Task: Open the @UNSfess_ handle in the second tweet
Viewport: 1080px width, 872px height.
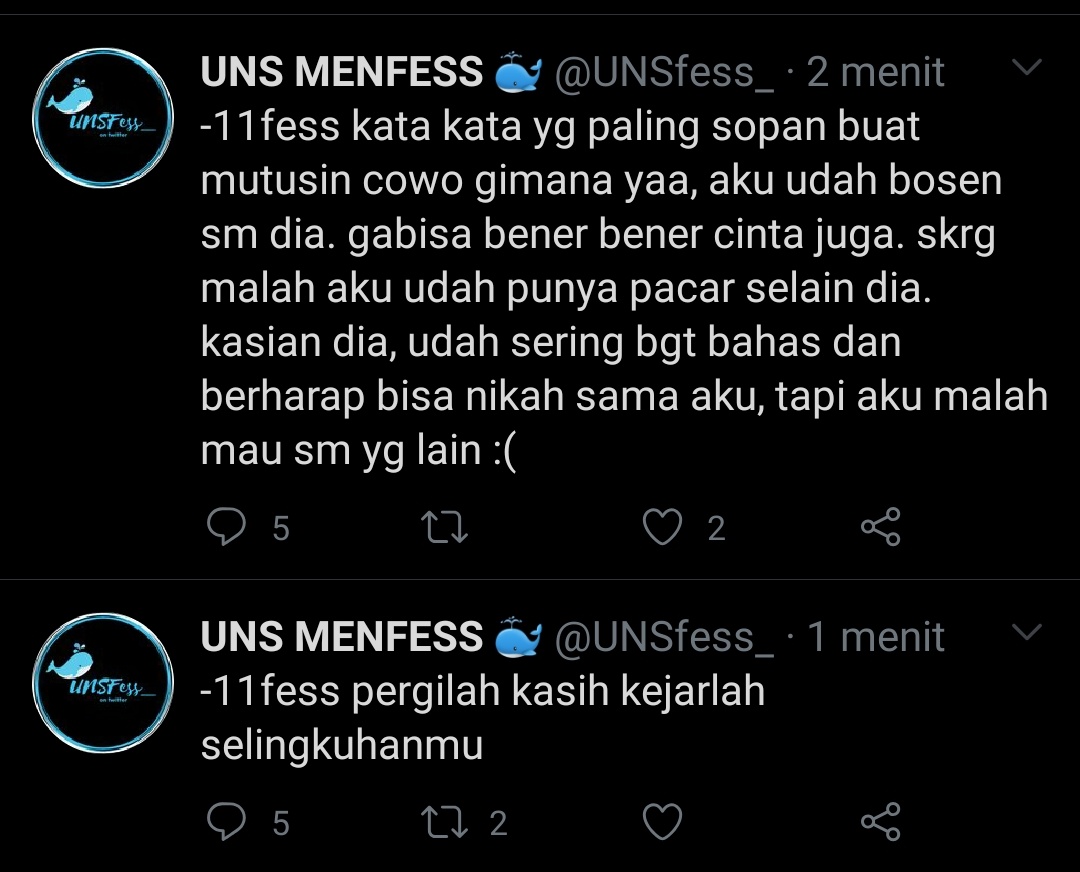Action: point(664,638)
